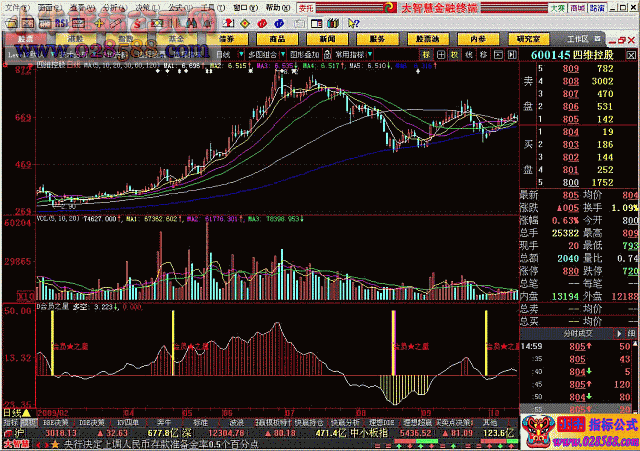Click the 大智慧 logo in status bar
Screen dimensions: 640x451
click(x=15, y=442)
